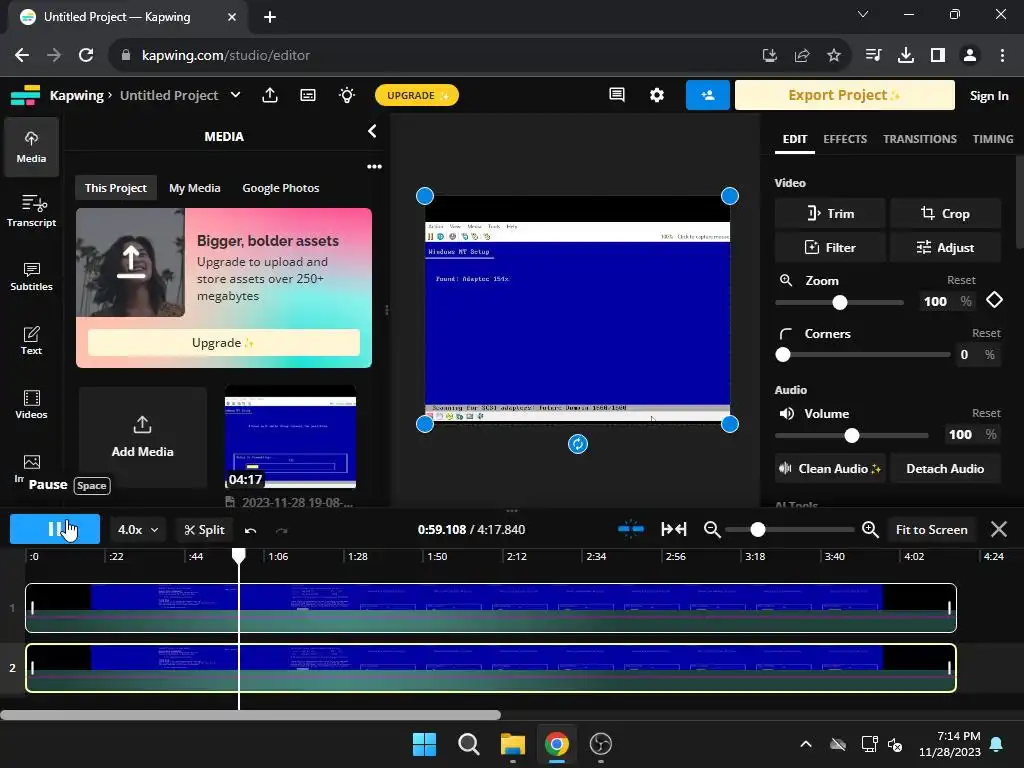The width and height of the screenshot is (1024, 768).
Task: Click the lightbulb tips icon
Action: 347,95
